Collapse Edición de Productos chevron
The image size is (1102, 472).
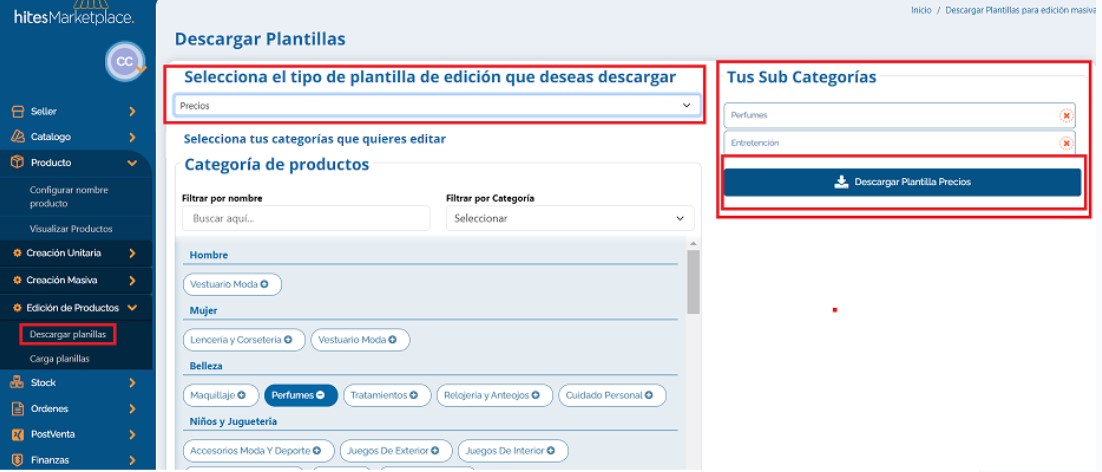point(132,308)
